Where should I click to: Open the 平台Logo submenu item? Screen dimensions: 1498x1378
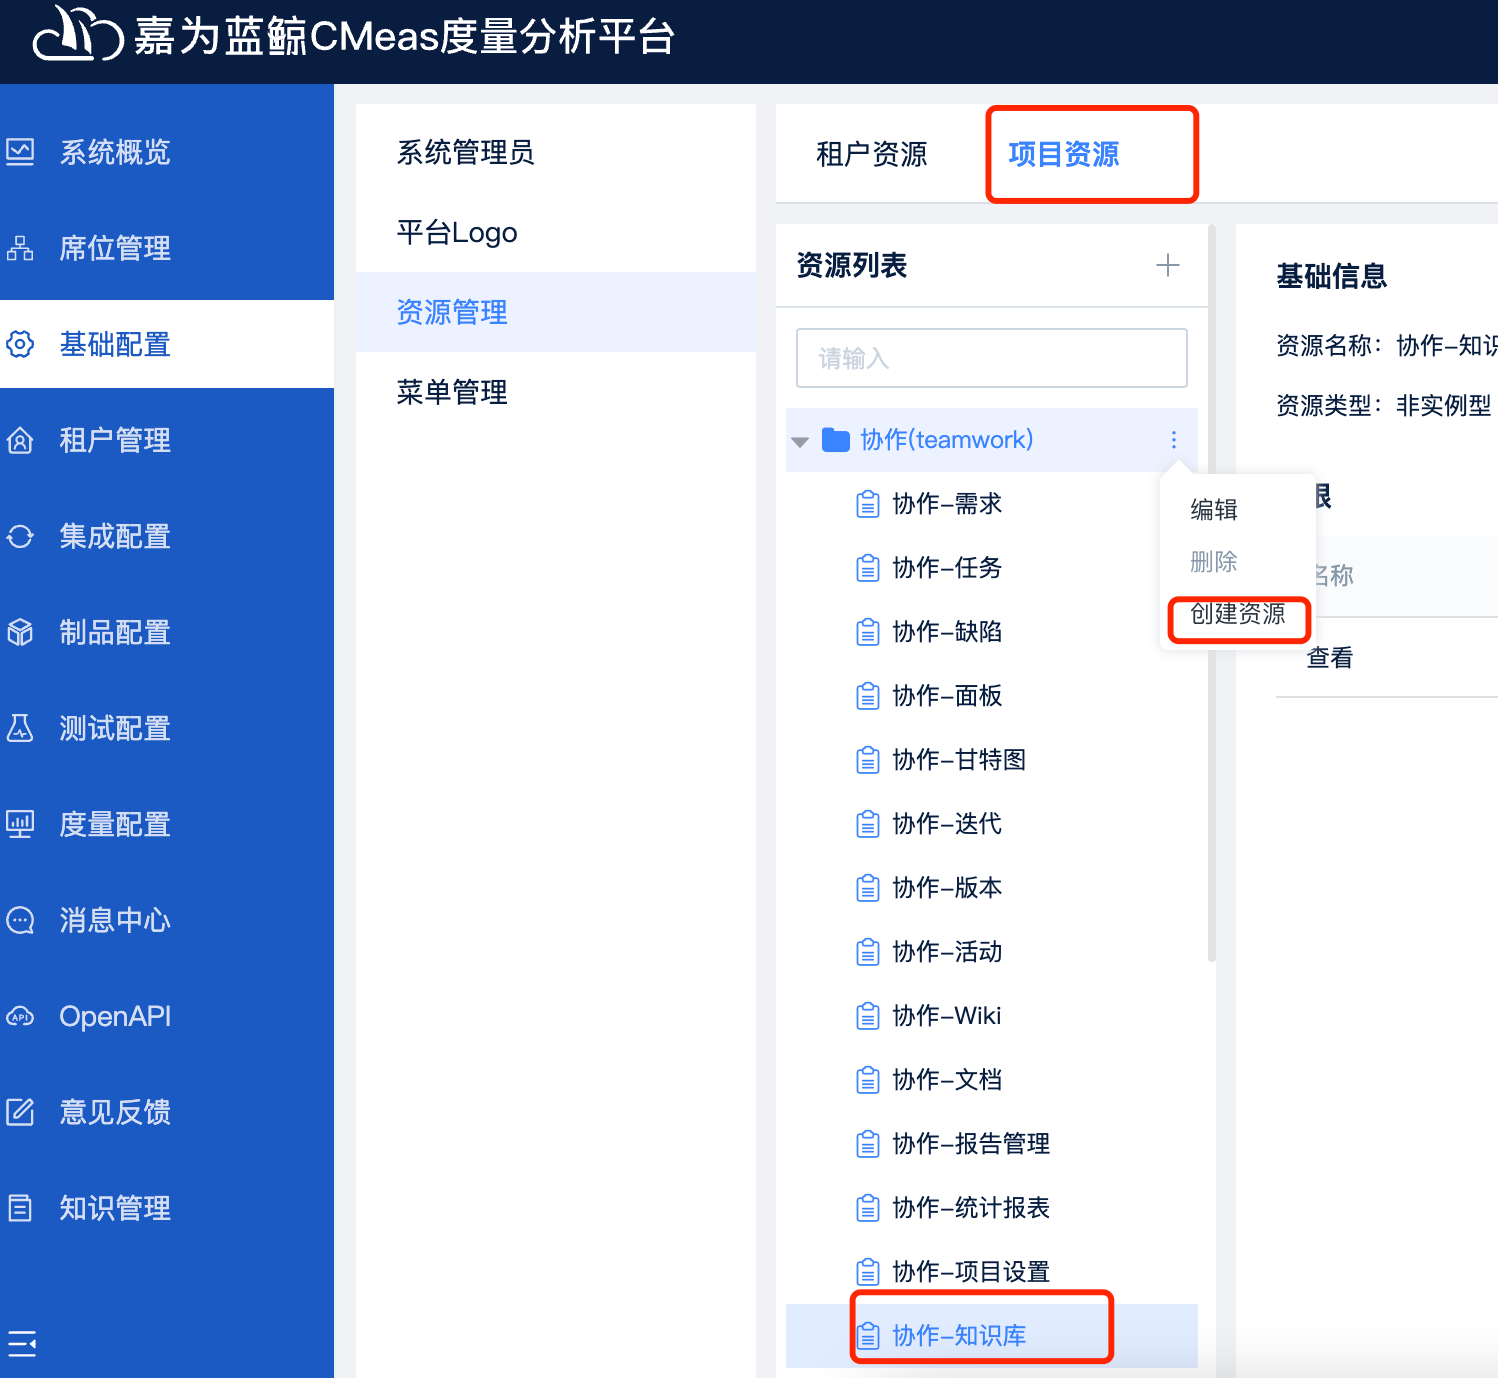pos(556,232)
